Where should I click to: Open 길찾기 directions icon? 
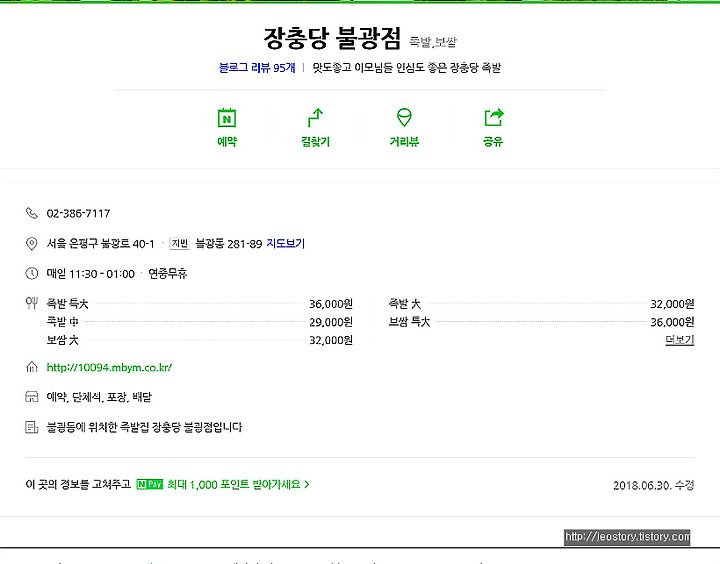tap(315, 118)
